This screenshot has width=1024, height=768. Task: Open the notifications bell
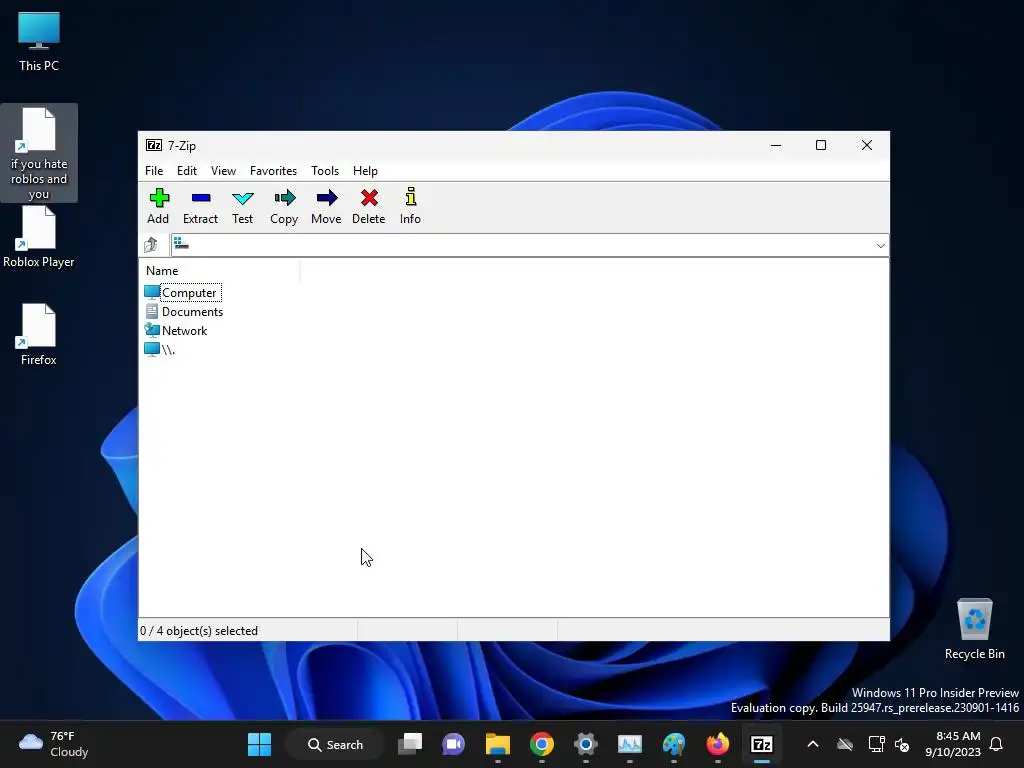(x=997, y=744)
